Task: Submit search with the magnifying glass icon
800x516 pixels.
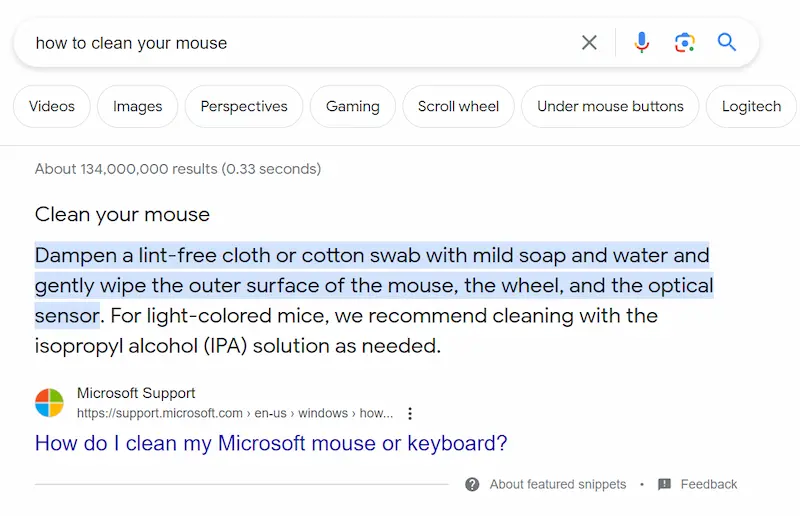Action: point(727,42)
